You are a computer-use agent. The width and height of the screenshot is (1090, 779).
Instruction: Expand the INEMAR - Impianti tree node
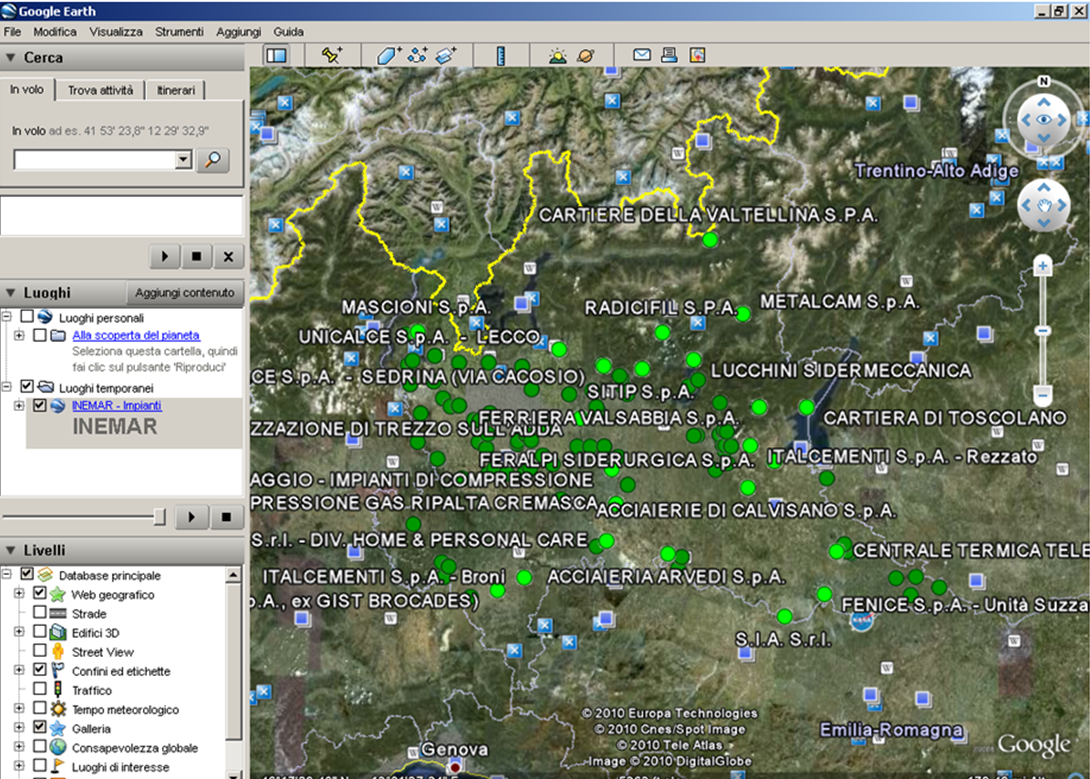coord(19,406)
